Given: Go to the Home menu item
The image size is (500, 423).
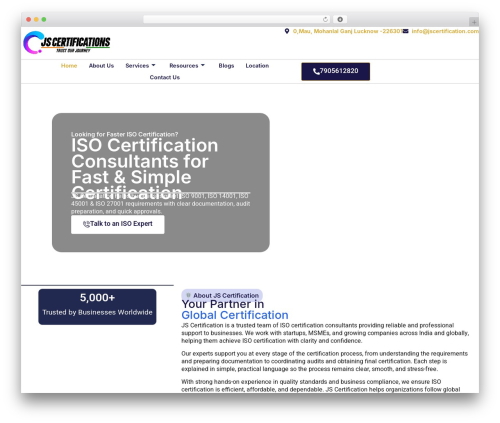Looking at the screenshot, I should tap(69, 66).
